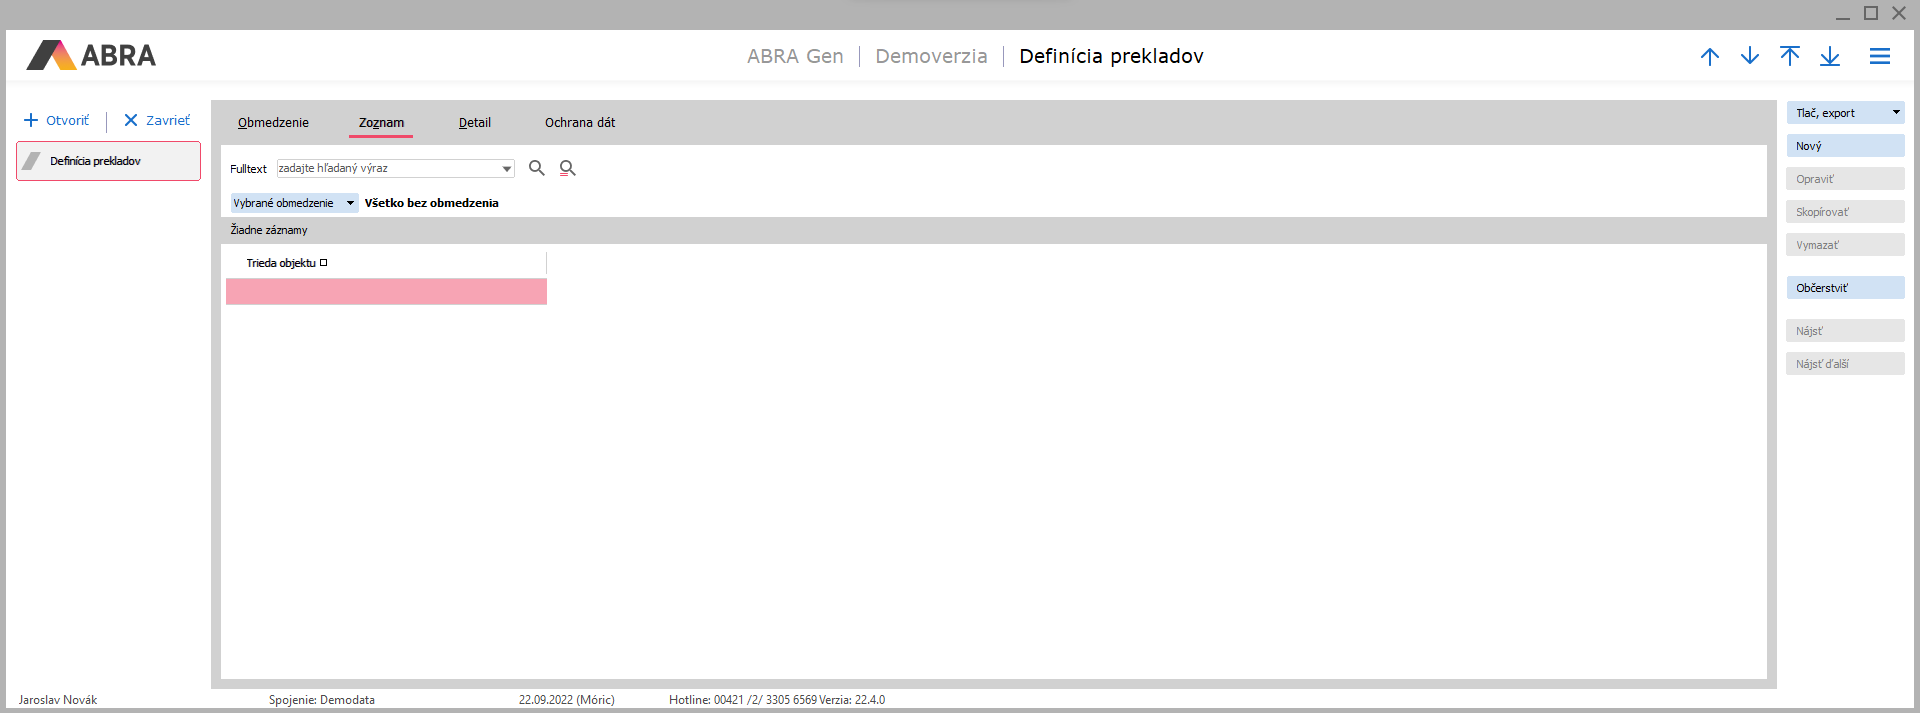The width and height of the screenshot is (1920, 713).
Task: Open the Vybrané obmedzenie dropdown
Action: point(294,203)
